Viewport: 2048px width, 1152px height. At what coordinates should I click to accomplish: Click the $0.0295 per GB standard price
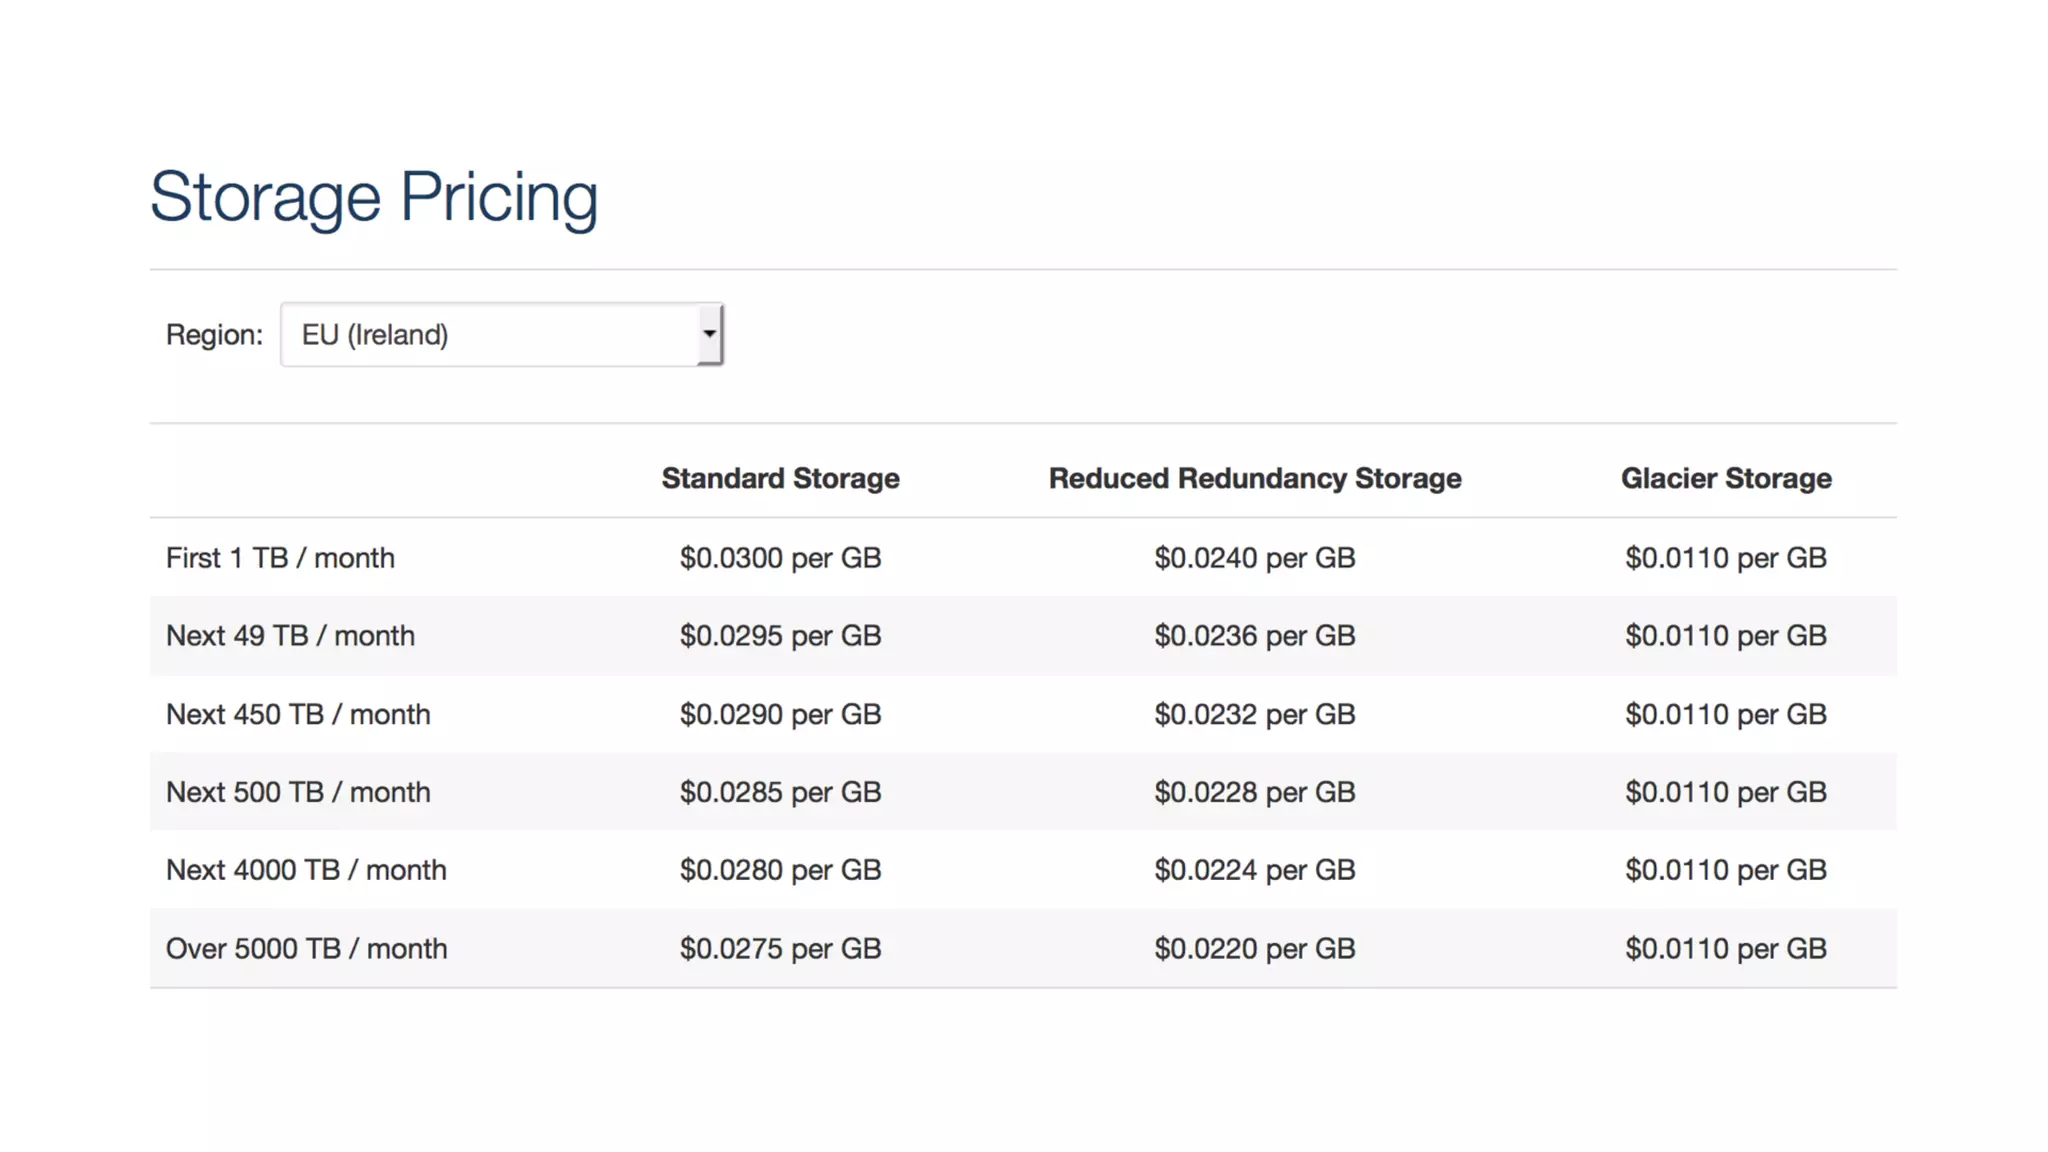pos(780,636)
